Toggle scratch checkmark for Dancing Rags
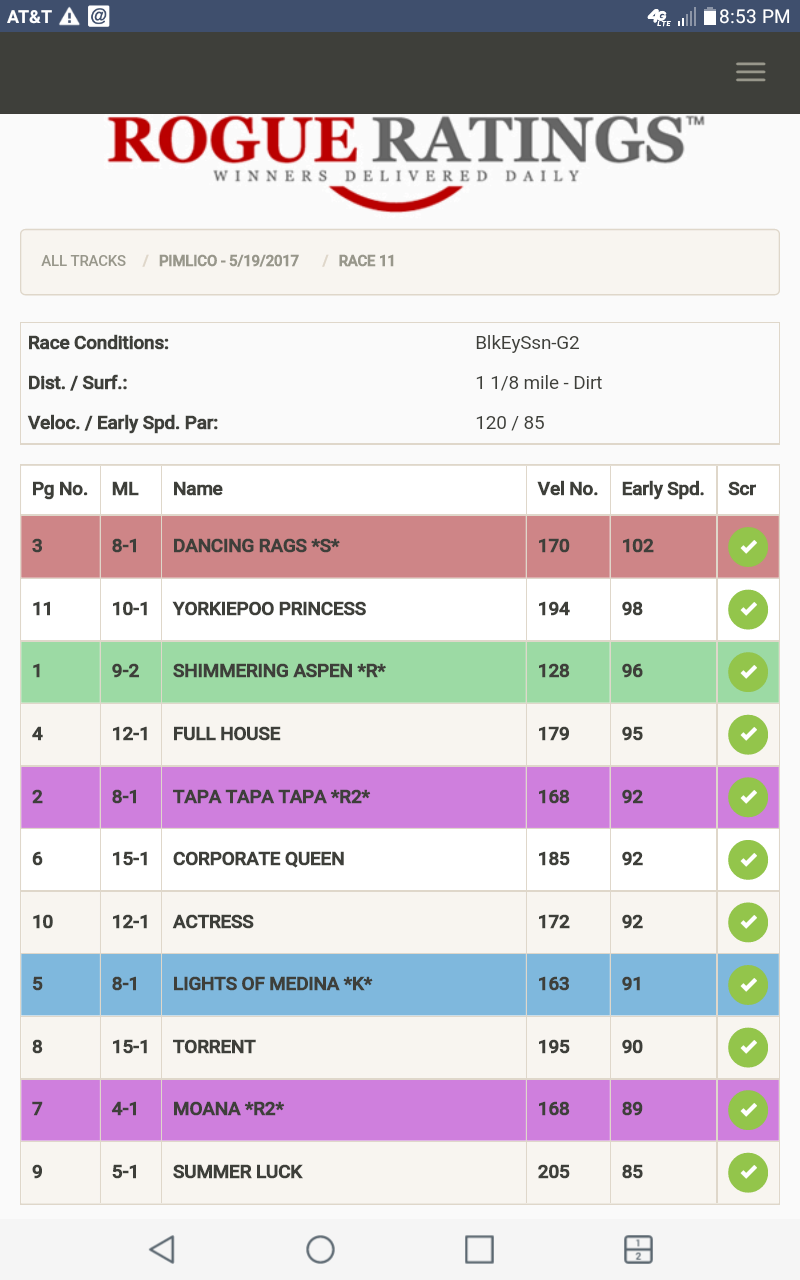The image size is (800, 1280). (748, 546)
